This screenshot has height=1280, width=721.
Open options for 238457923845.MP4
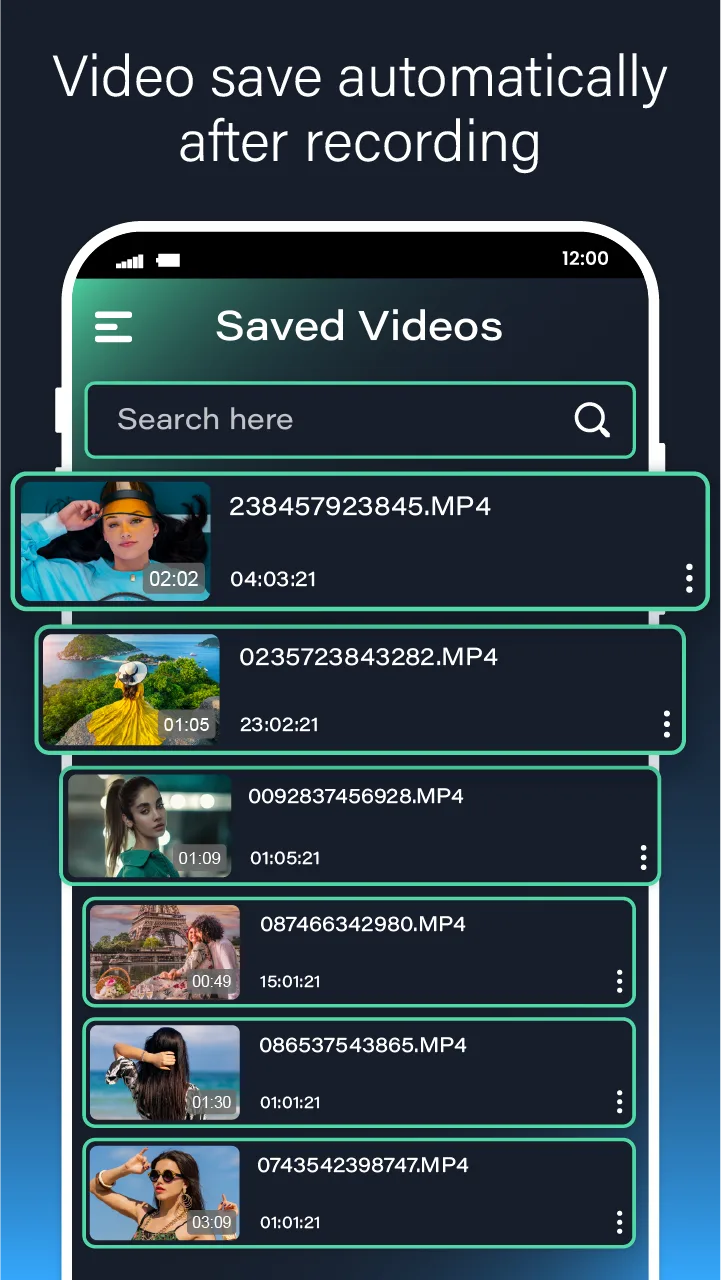(x=689, y=578)
